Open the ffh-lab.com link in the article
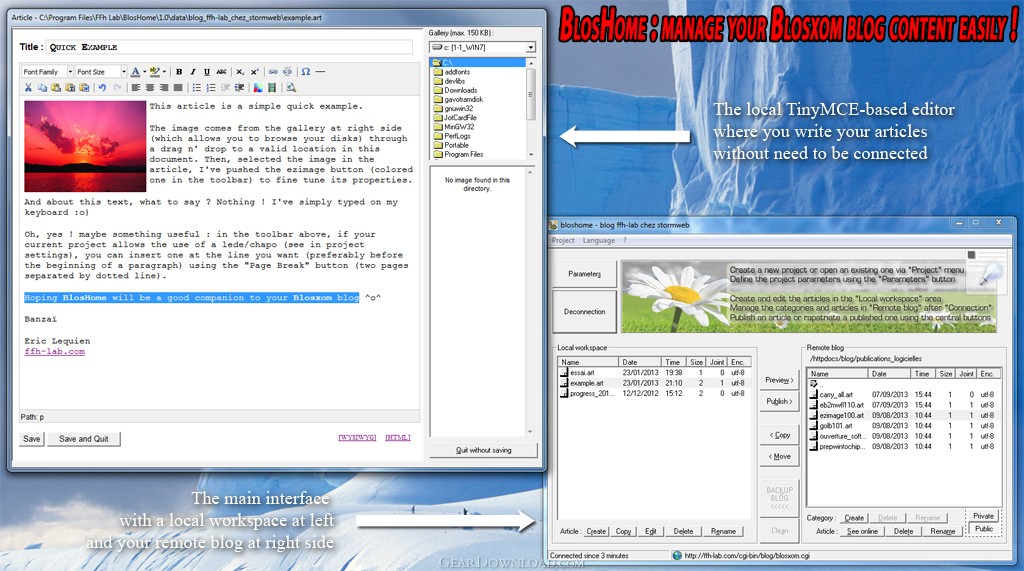The image size is (1024, 571). 55,351
